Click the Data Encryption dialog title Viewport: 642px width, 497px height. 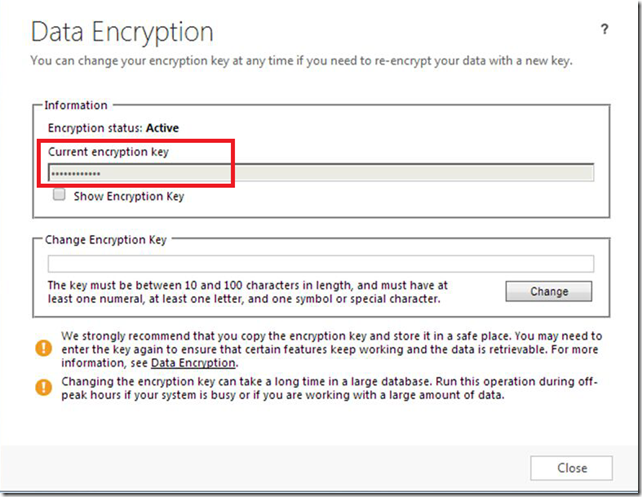tap(122, 32)
